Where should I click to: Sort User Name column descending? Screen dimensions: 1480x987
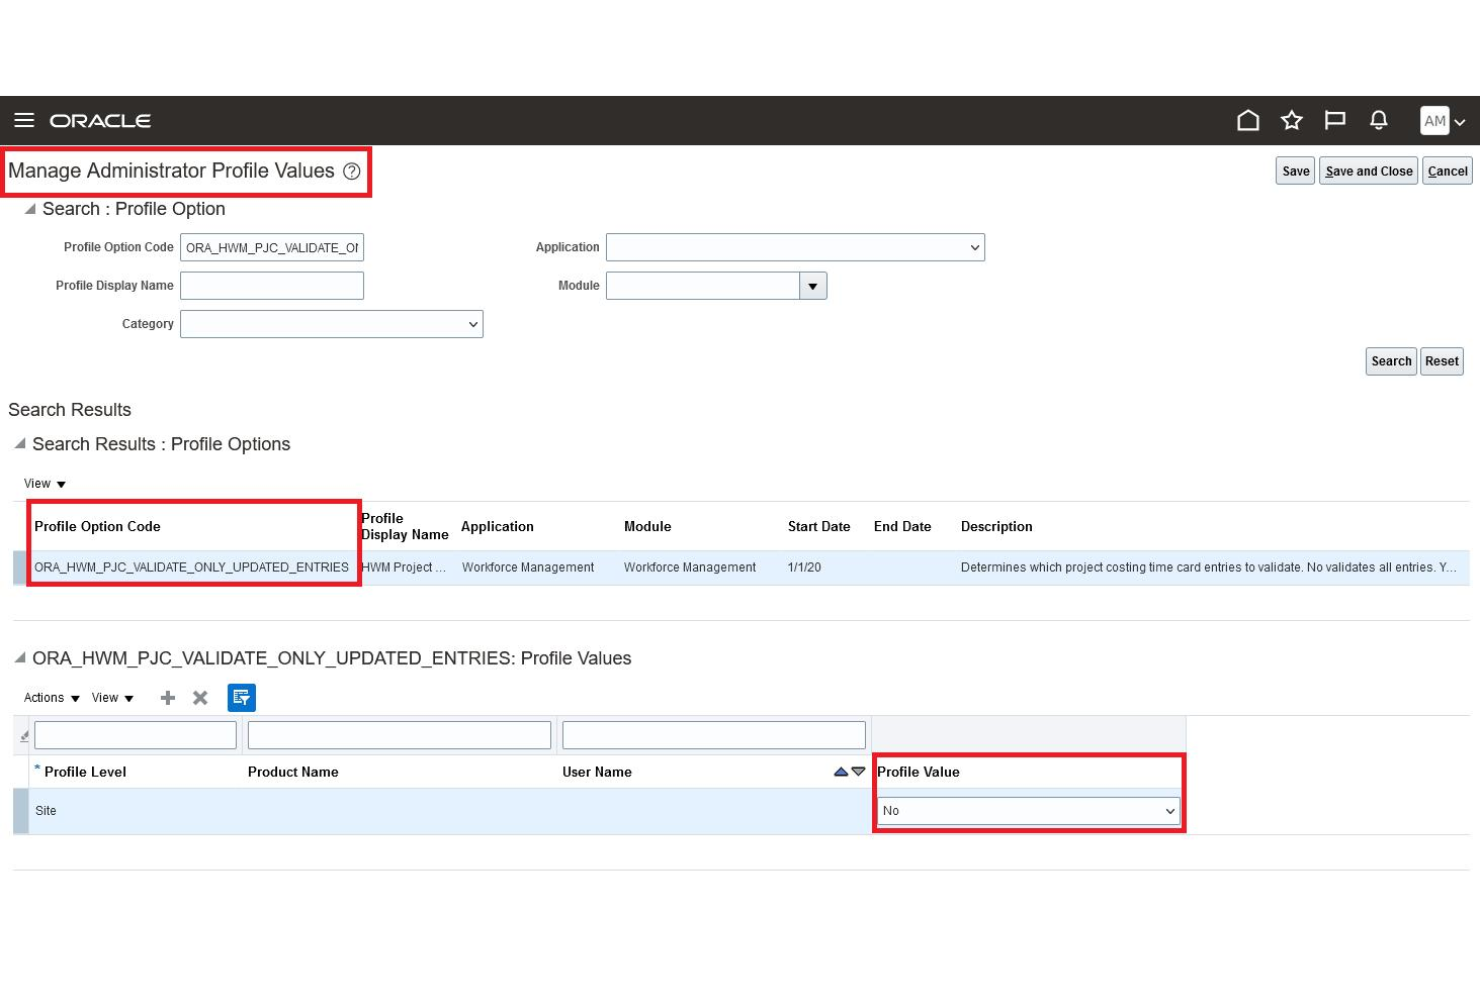tap(858, 772)
